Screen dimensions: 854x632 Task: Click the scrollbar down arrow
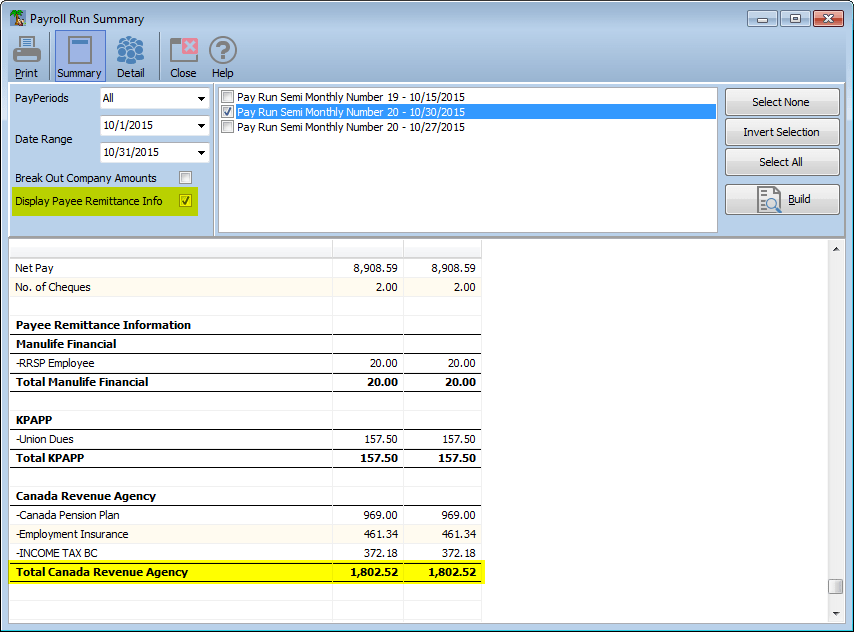click(x=835, y=613)
